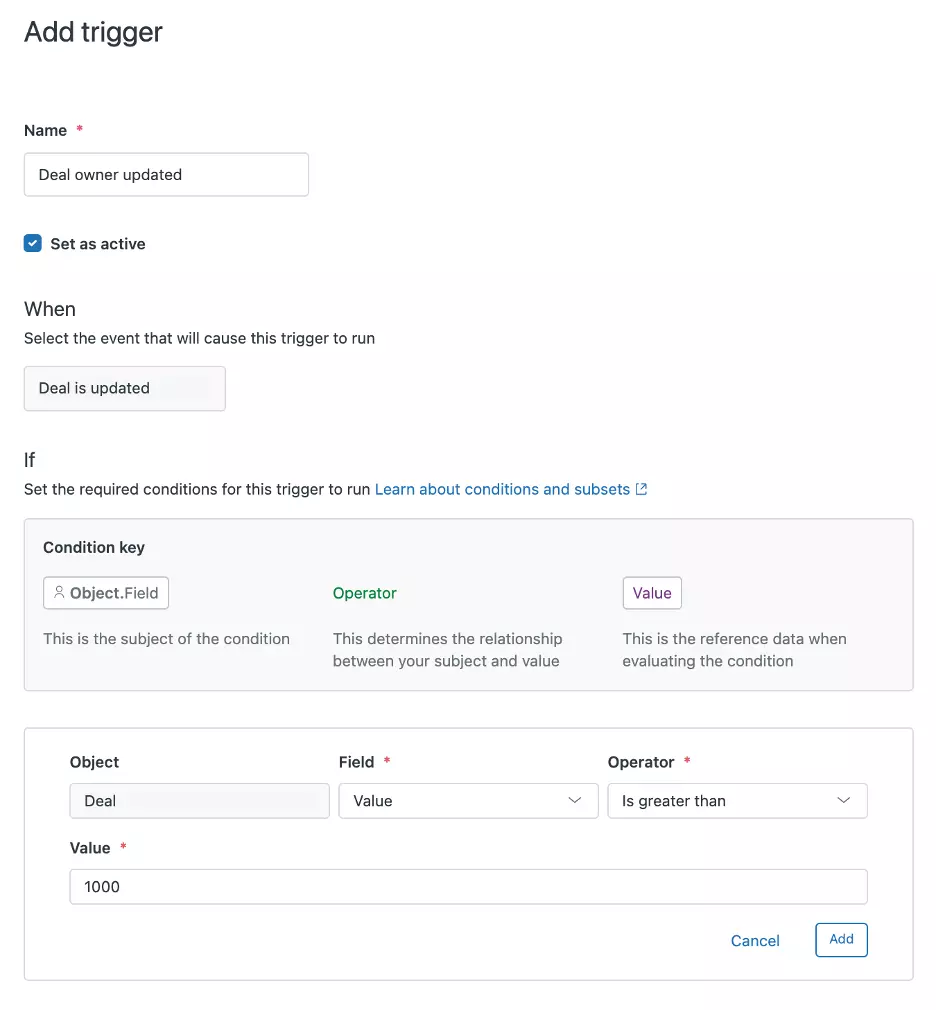Click the Value input containing 1000
The image size is (936, 1010).
pos(468,886)
